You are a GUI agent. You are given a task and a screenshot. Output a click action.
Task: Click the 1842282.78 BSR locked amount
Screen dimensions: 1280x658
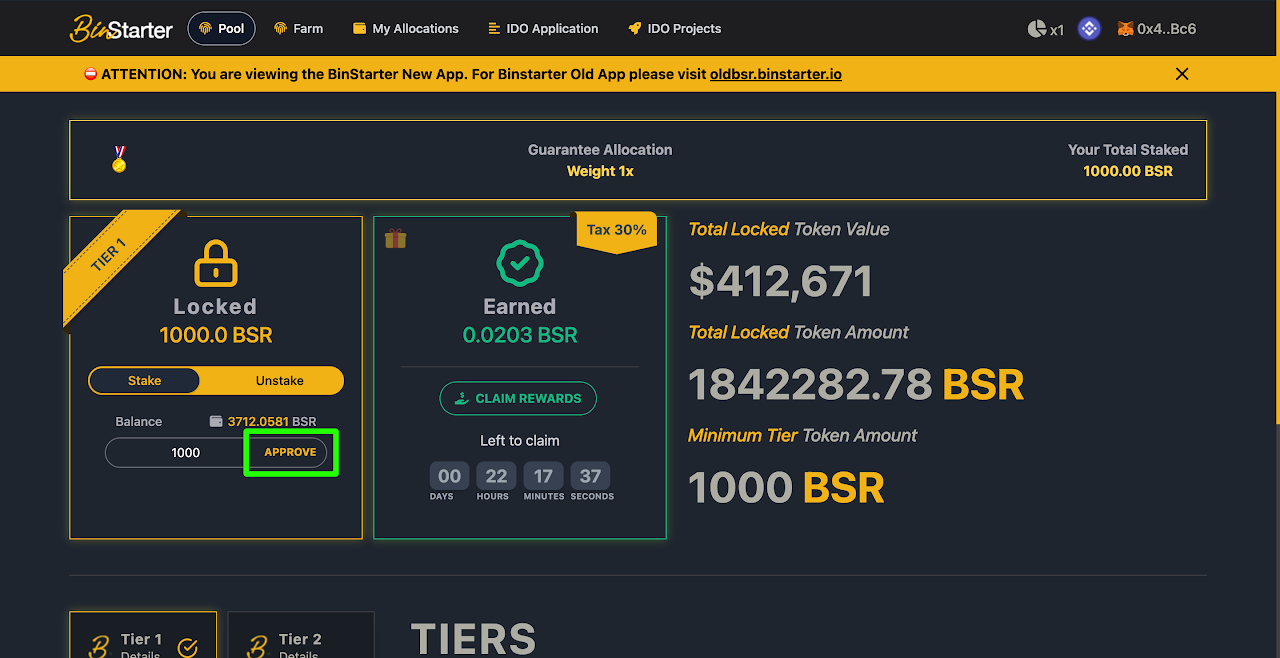[x=857, y=385]
